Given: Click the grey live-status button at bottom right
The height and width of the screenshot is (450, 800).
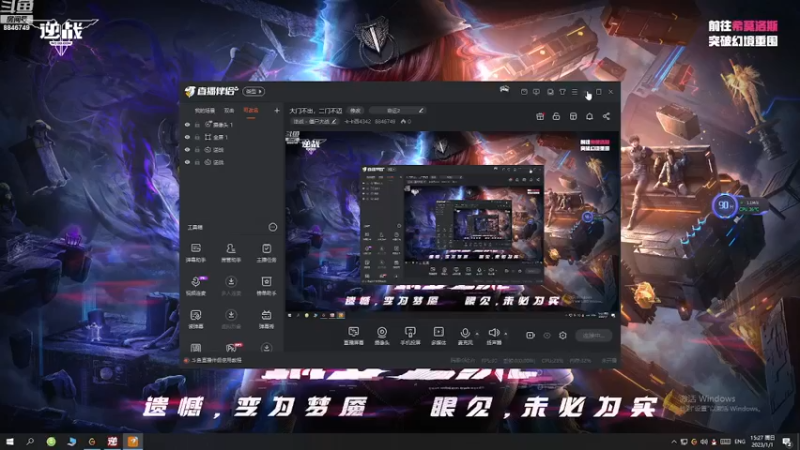Looking at the screenshot, I should click(593, 335).
